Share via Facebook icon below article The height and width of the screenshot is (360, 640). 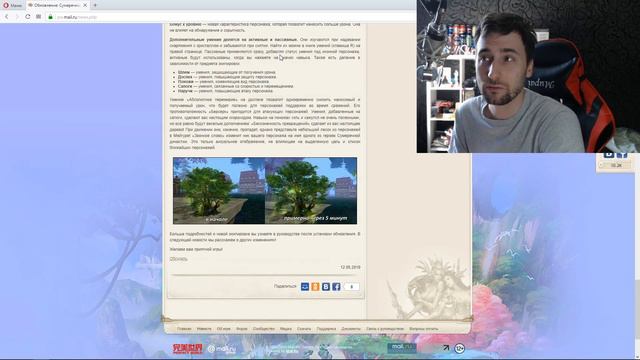click(x=336, y=287)
